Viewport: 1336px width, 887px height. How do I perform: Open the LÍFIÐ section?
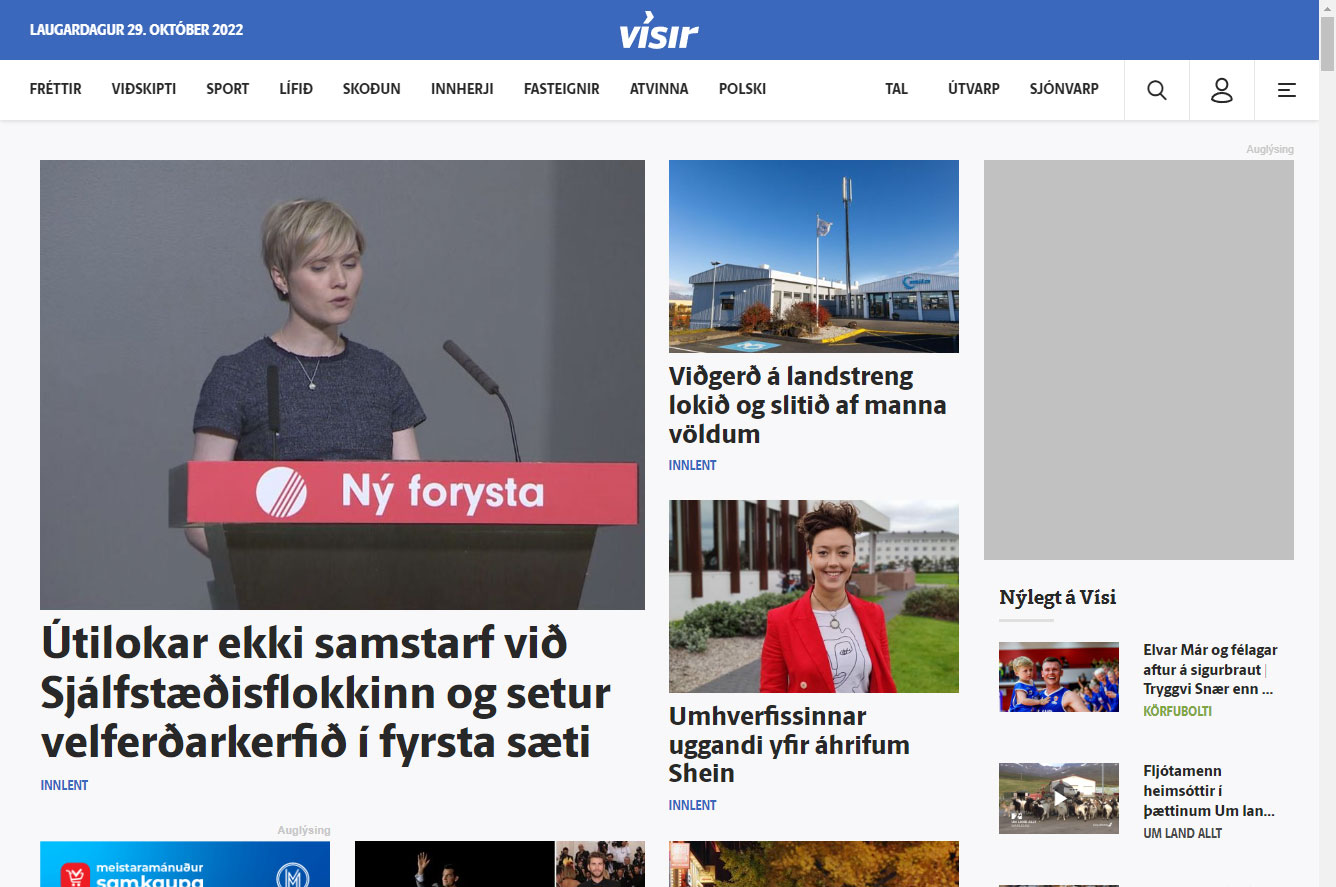tap(295, 89)
